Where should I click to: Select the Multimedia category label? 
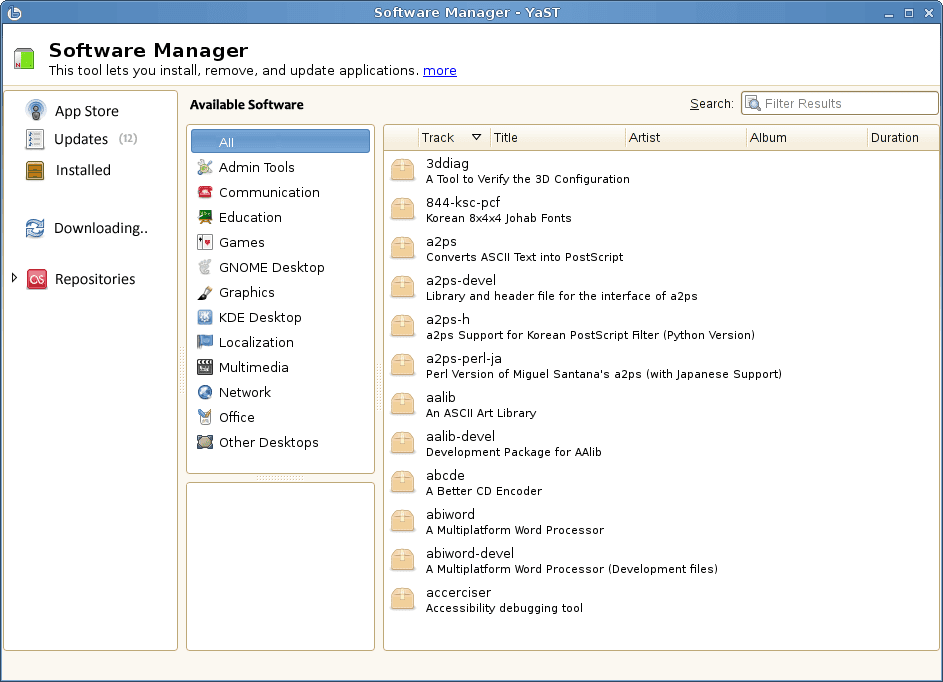click(254, 367)
